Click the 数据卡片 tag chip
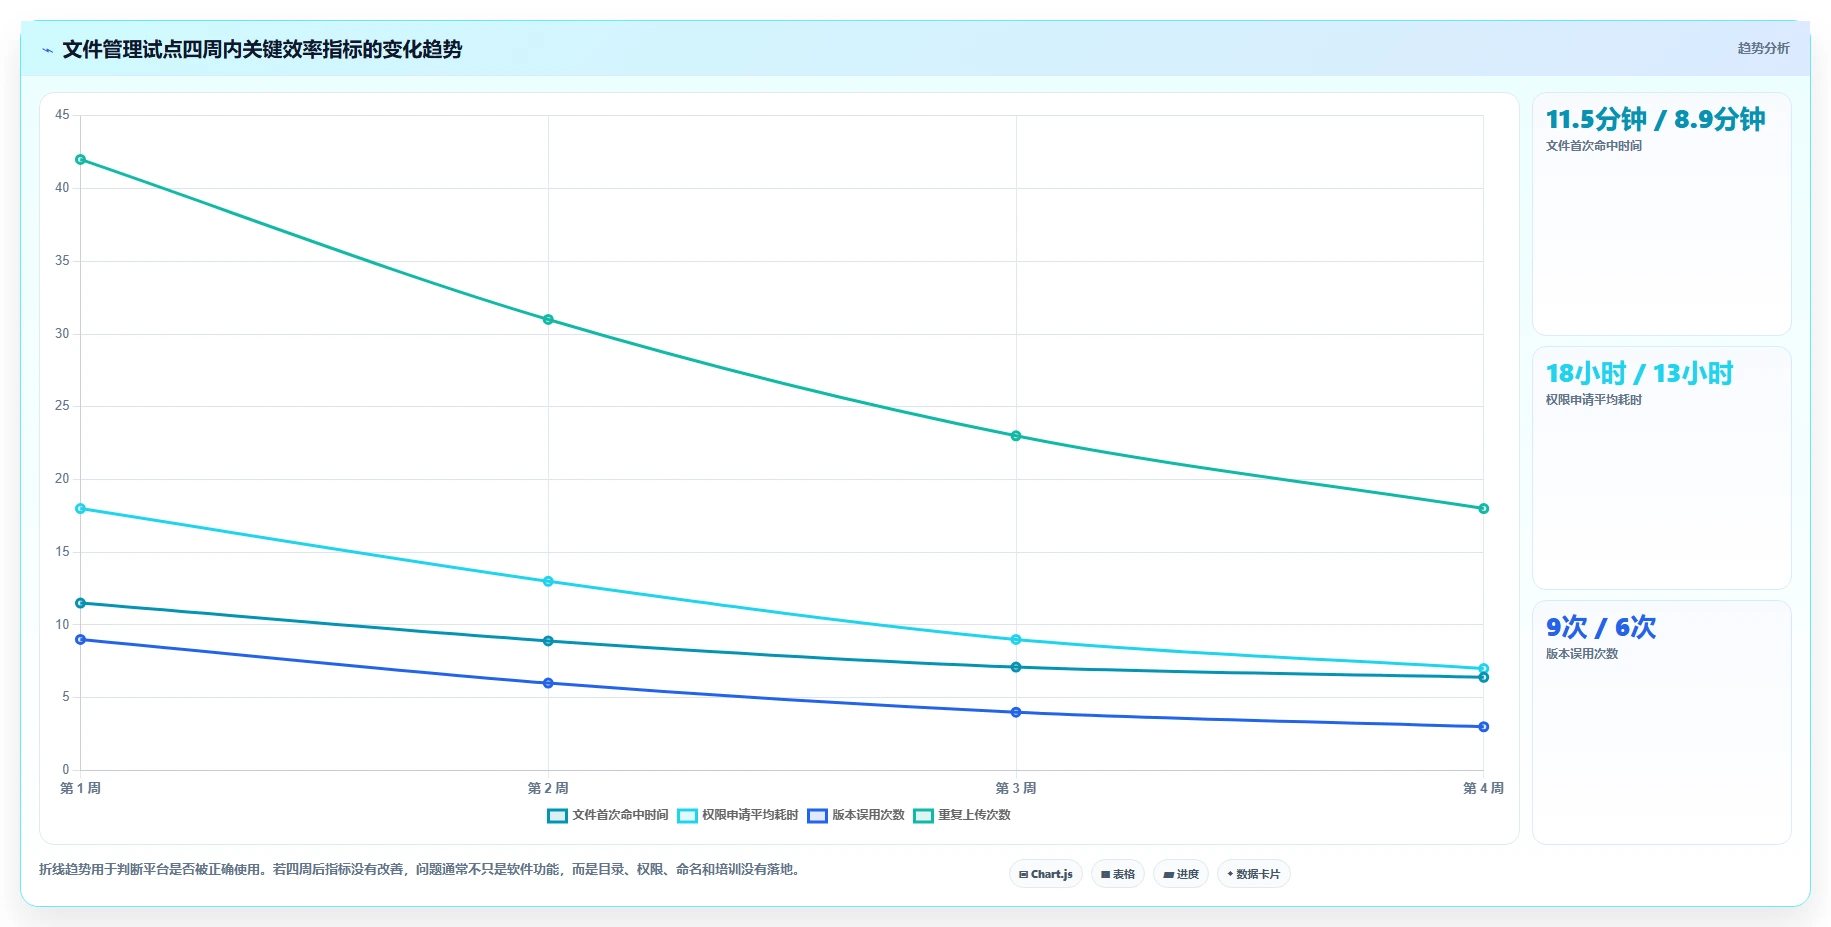The height and width of the screenshot is (927, 1831). pyautogui.click(x=1253, y=874)
